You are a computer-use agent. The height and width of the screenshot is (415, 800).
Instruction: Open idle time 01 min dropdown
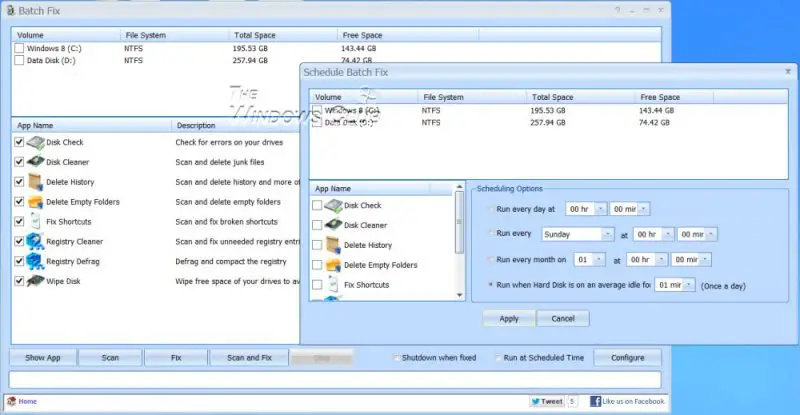coord(689,285)
